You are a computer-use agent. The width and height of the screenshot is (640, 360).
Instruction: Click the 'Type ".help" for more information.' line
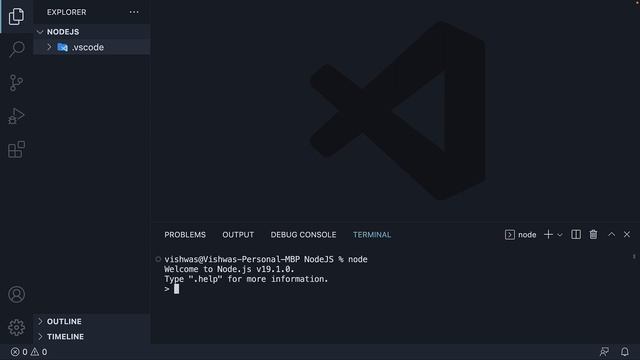pyautogui.click(x=246, y=279)
